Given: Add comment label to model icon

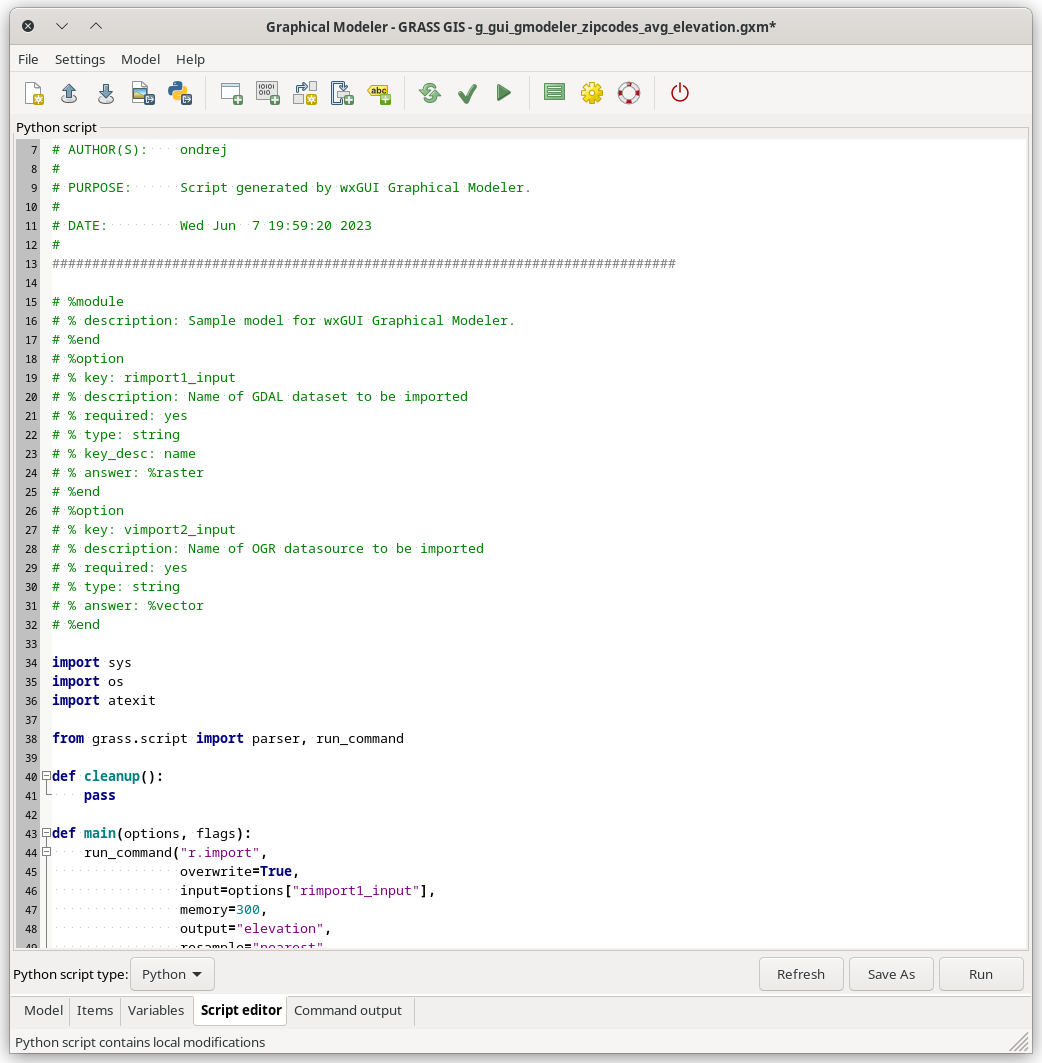Looking at the screenshot, I should (379, 93).
